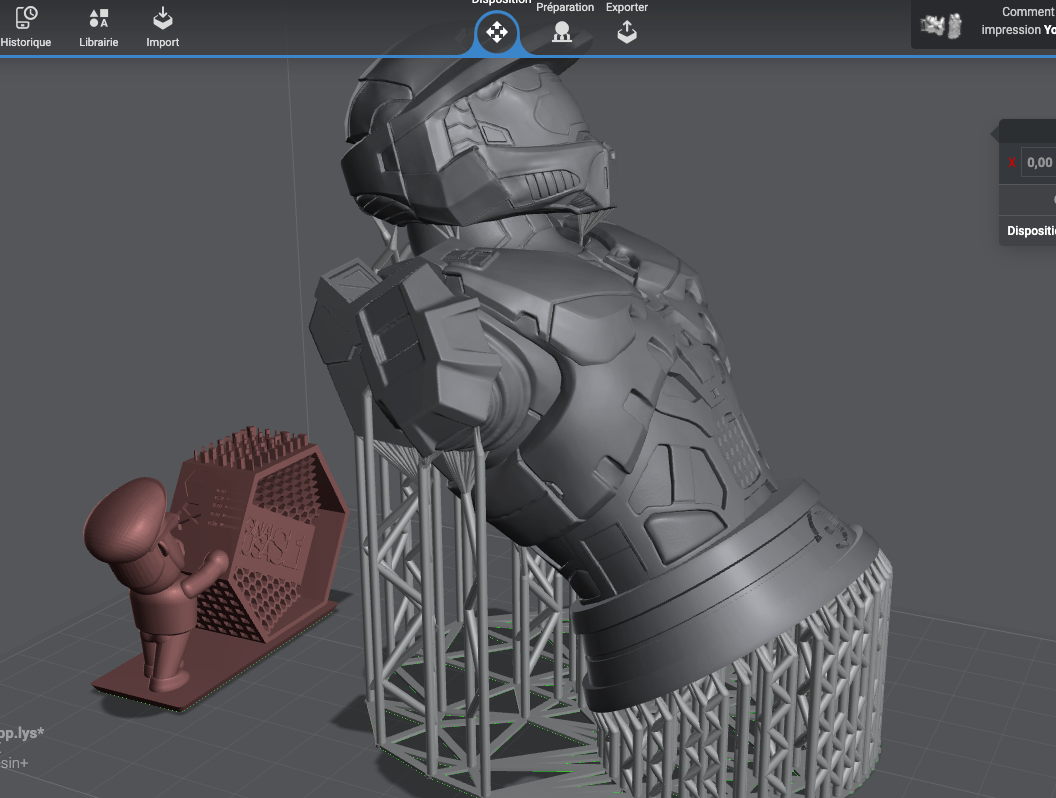Click the X position input field
The width and height of the screenshot is (1056, 798).
pos(1038,163)
